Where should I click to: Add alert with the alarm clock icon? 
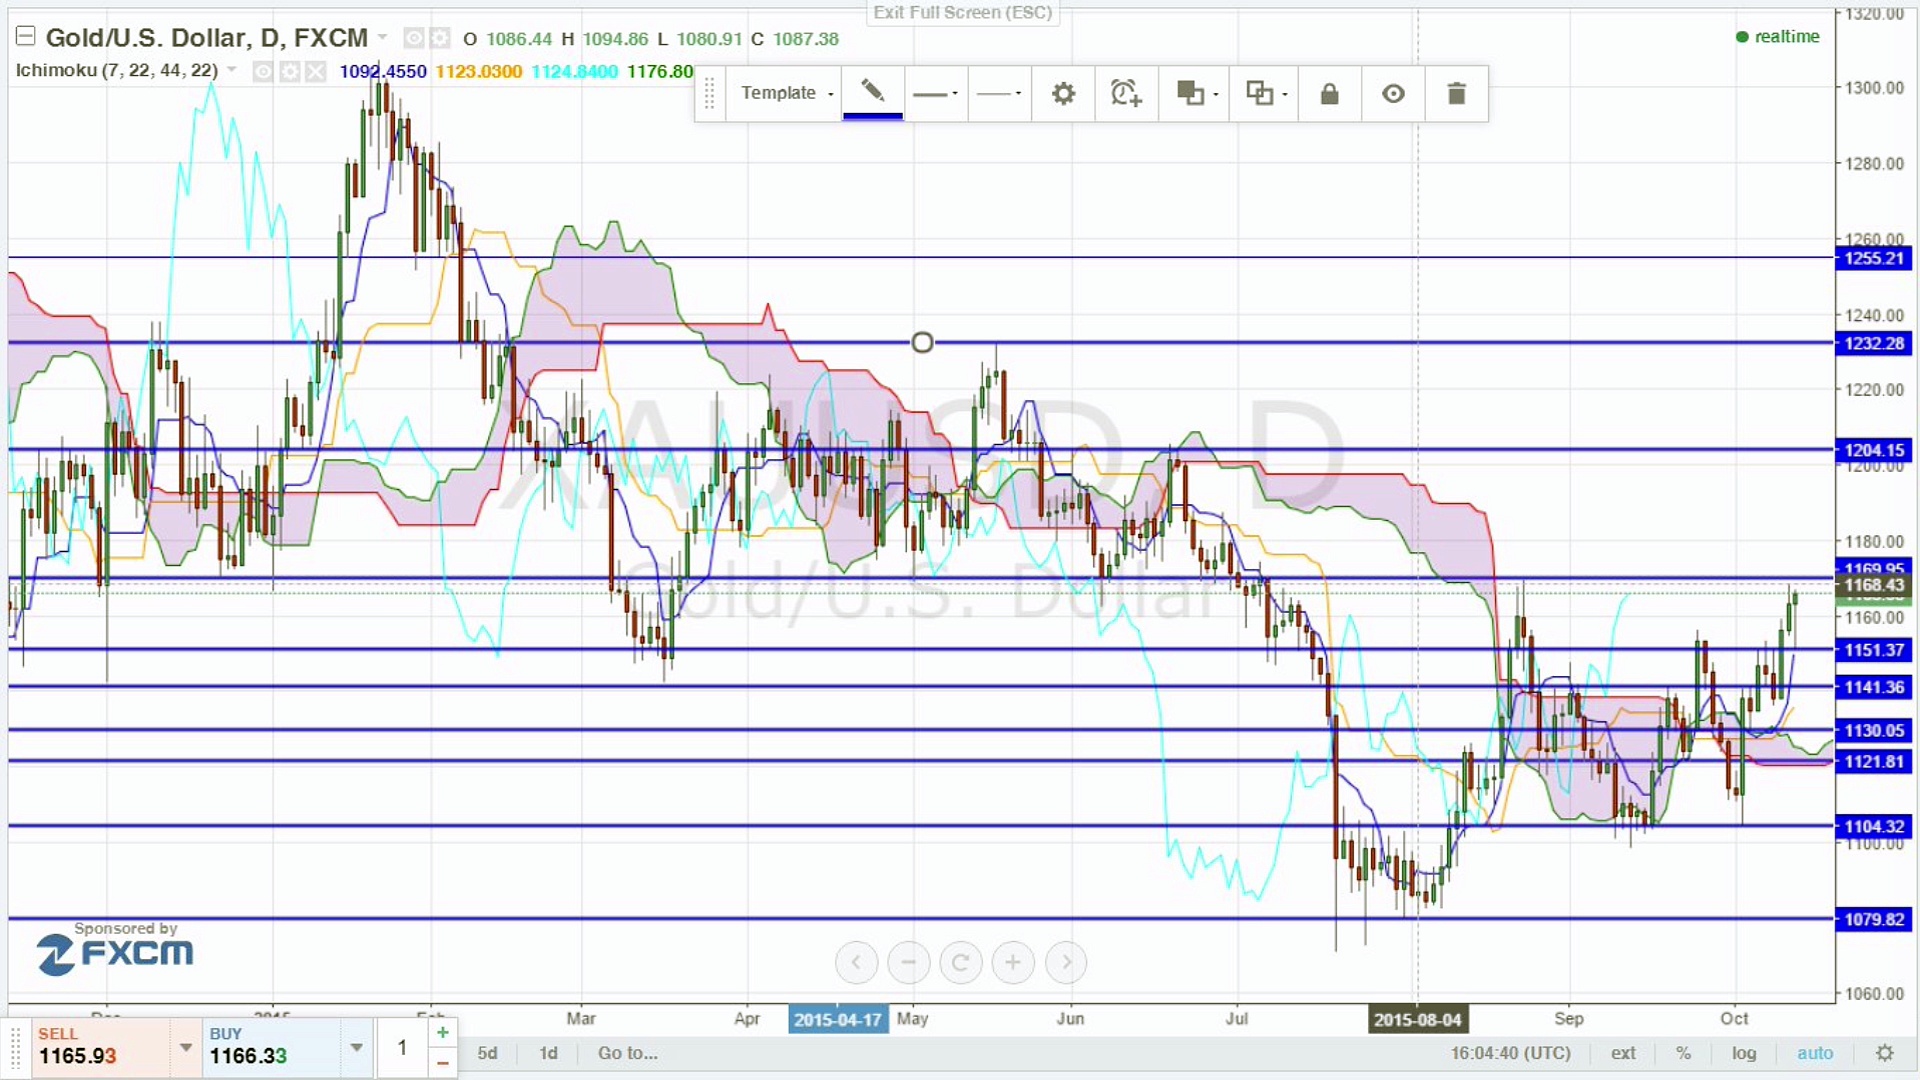pyautogui.click(x=1126, y=94)
